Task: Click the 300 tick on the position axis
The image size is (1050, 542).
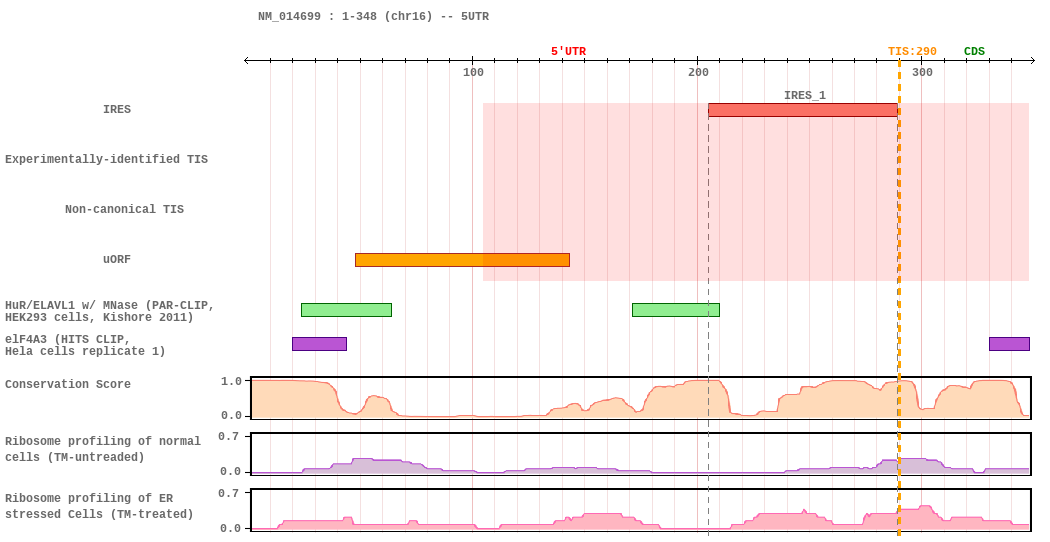Action: tap(922, 72)
